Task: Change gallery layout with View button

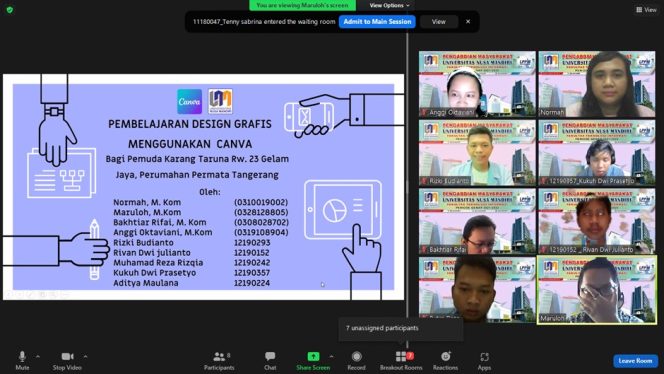Action: point(646,9)
